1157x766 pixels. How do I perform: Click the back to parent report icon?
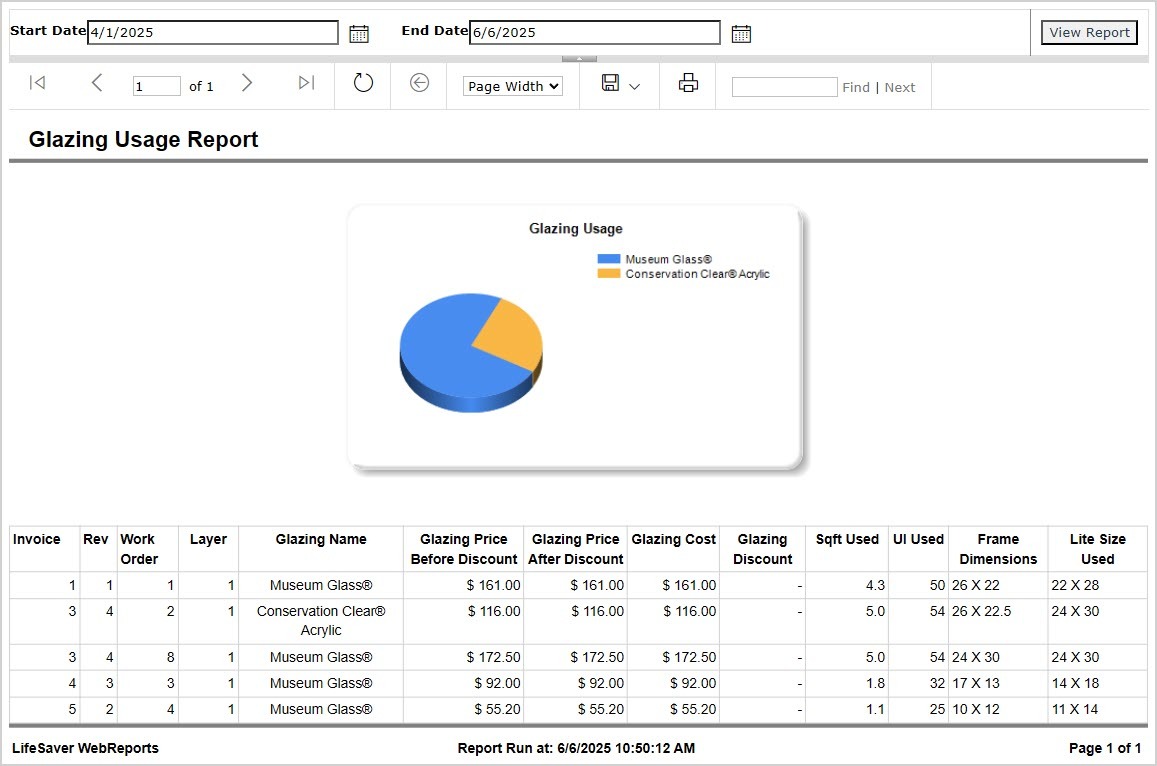(x=418, y=84)
